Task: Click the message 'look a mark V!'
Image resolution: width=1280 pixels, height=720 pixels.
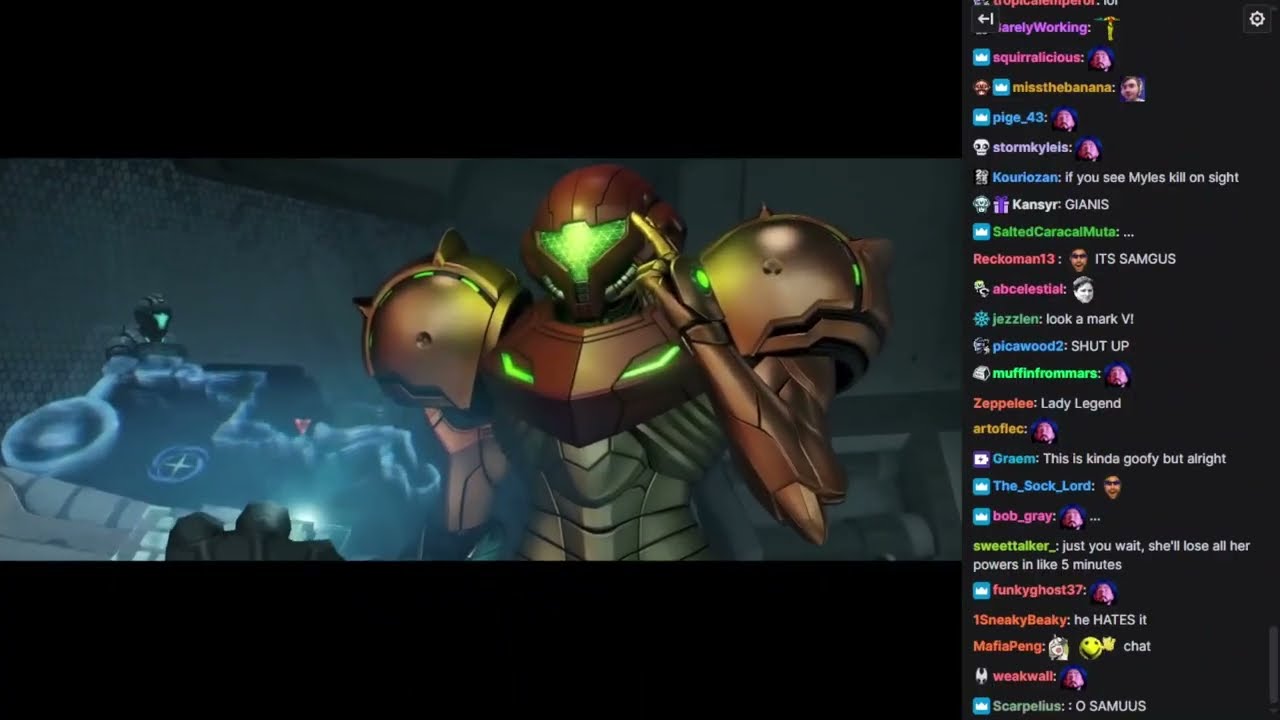Action: [x=1090, y=319]
